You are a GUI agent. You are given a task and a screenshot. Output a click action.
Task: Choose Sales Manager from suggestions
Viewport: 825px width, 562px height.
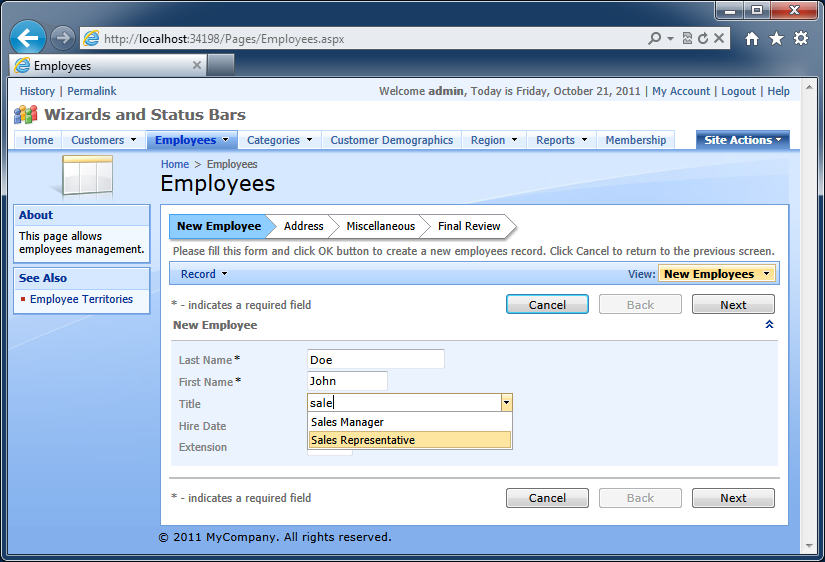(409, 422)
